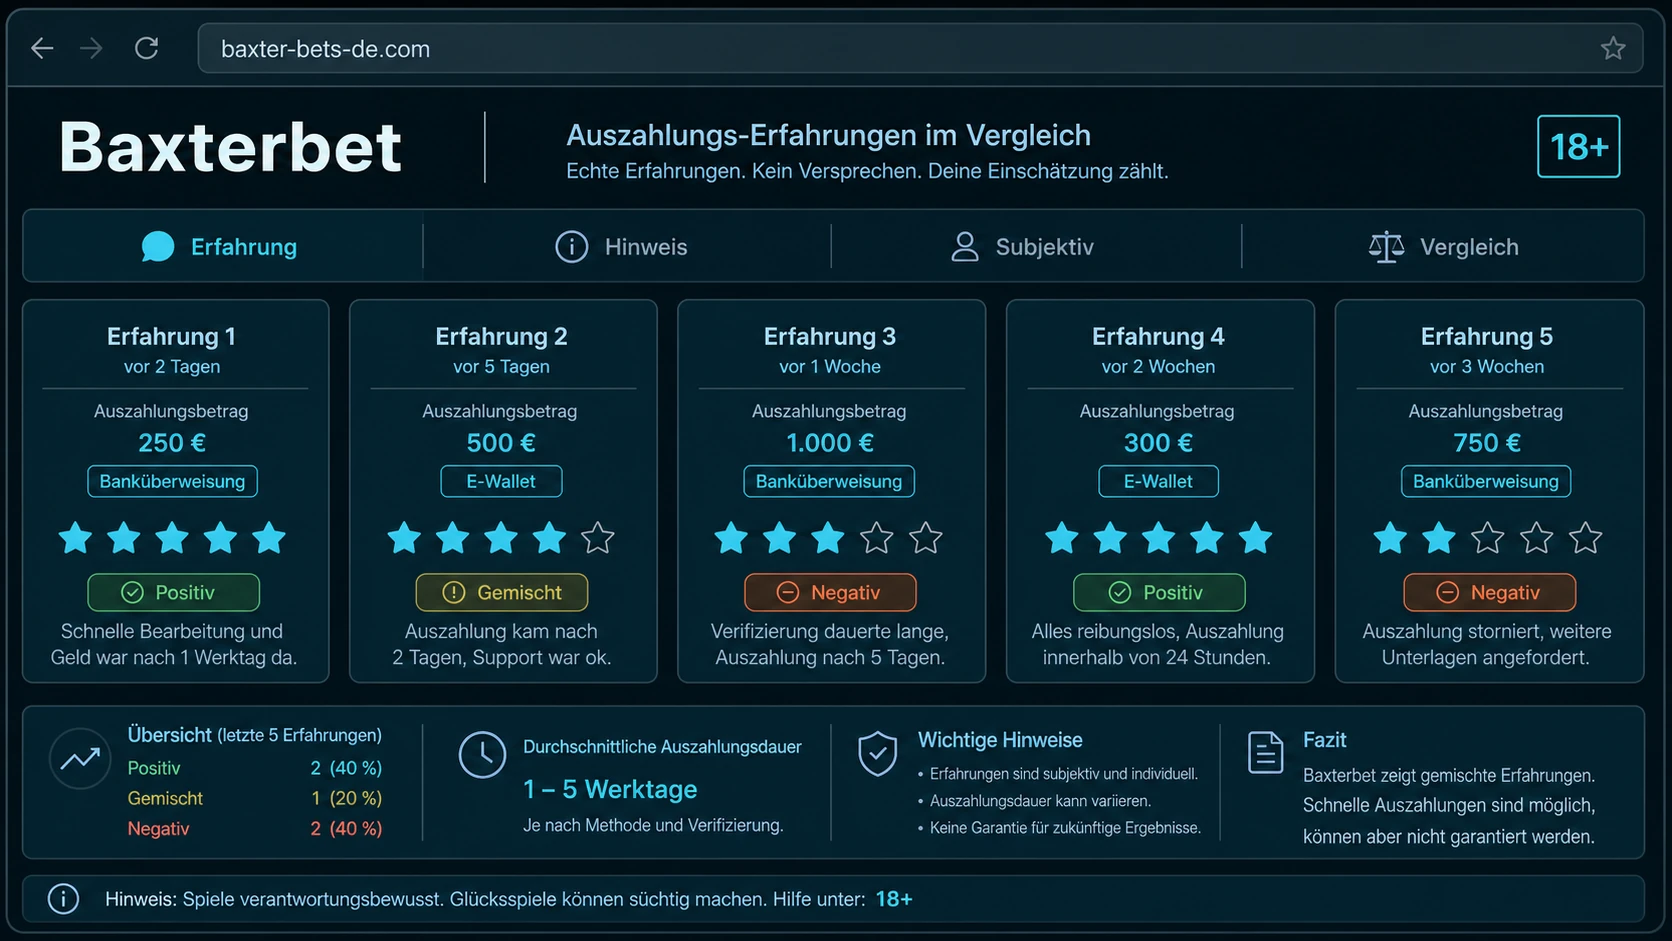Click Positiv badge in Erfahrung 1
Image resolution: width=1672 pixels, height=941 pixels.
173,592
